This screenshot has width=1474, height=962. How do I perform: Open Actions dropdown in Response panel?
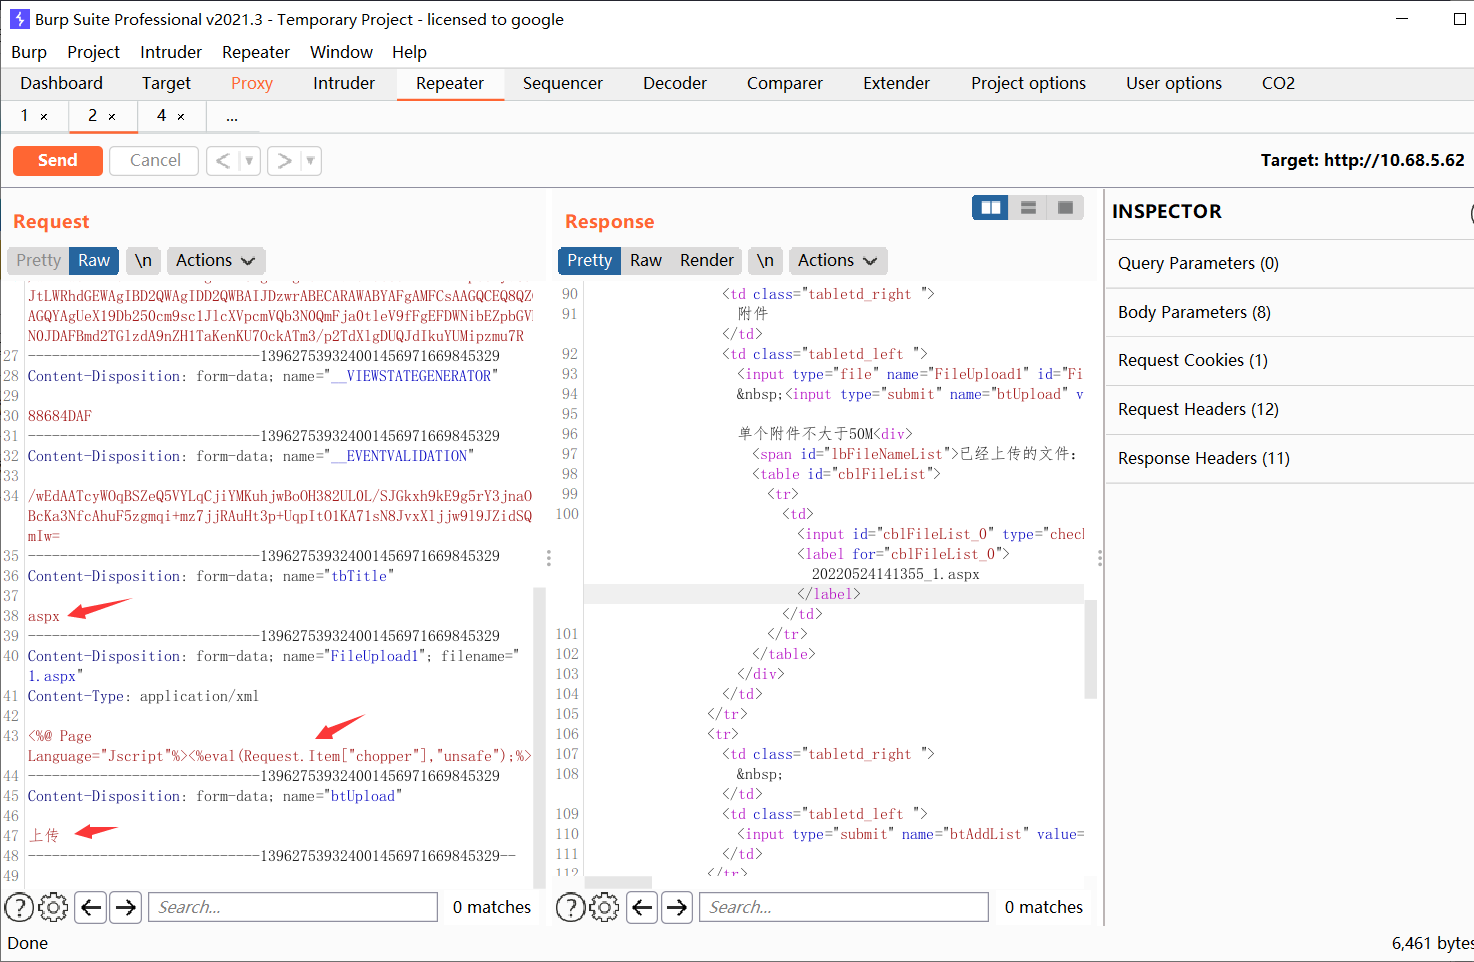pos(838,260)
